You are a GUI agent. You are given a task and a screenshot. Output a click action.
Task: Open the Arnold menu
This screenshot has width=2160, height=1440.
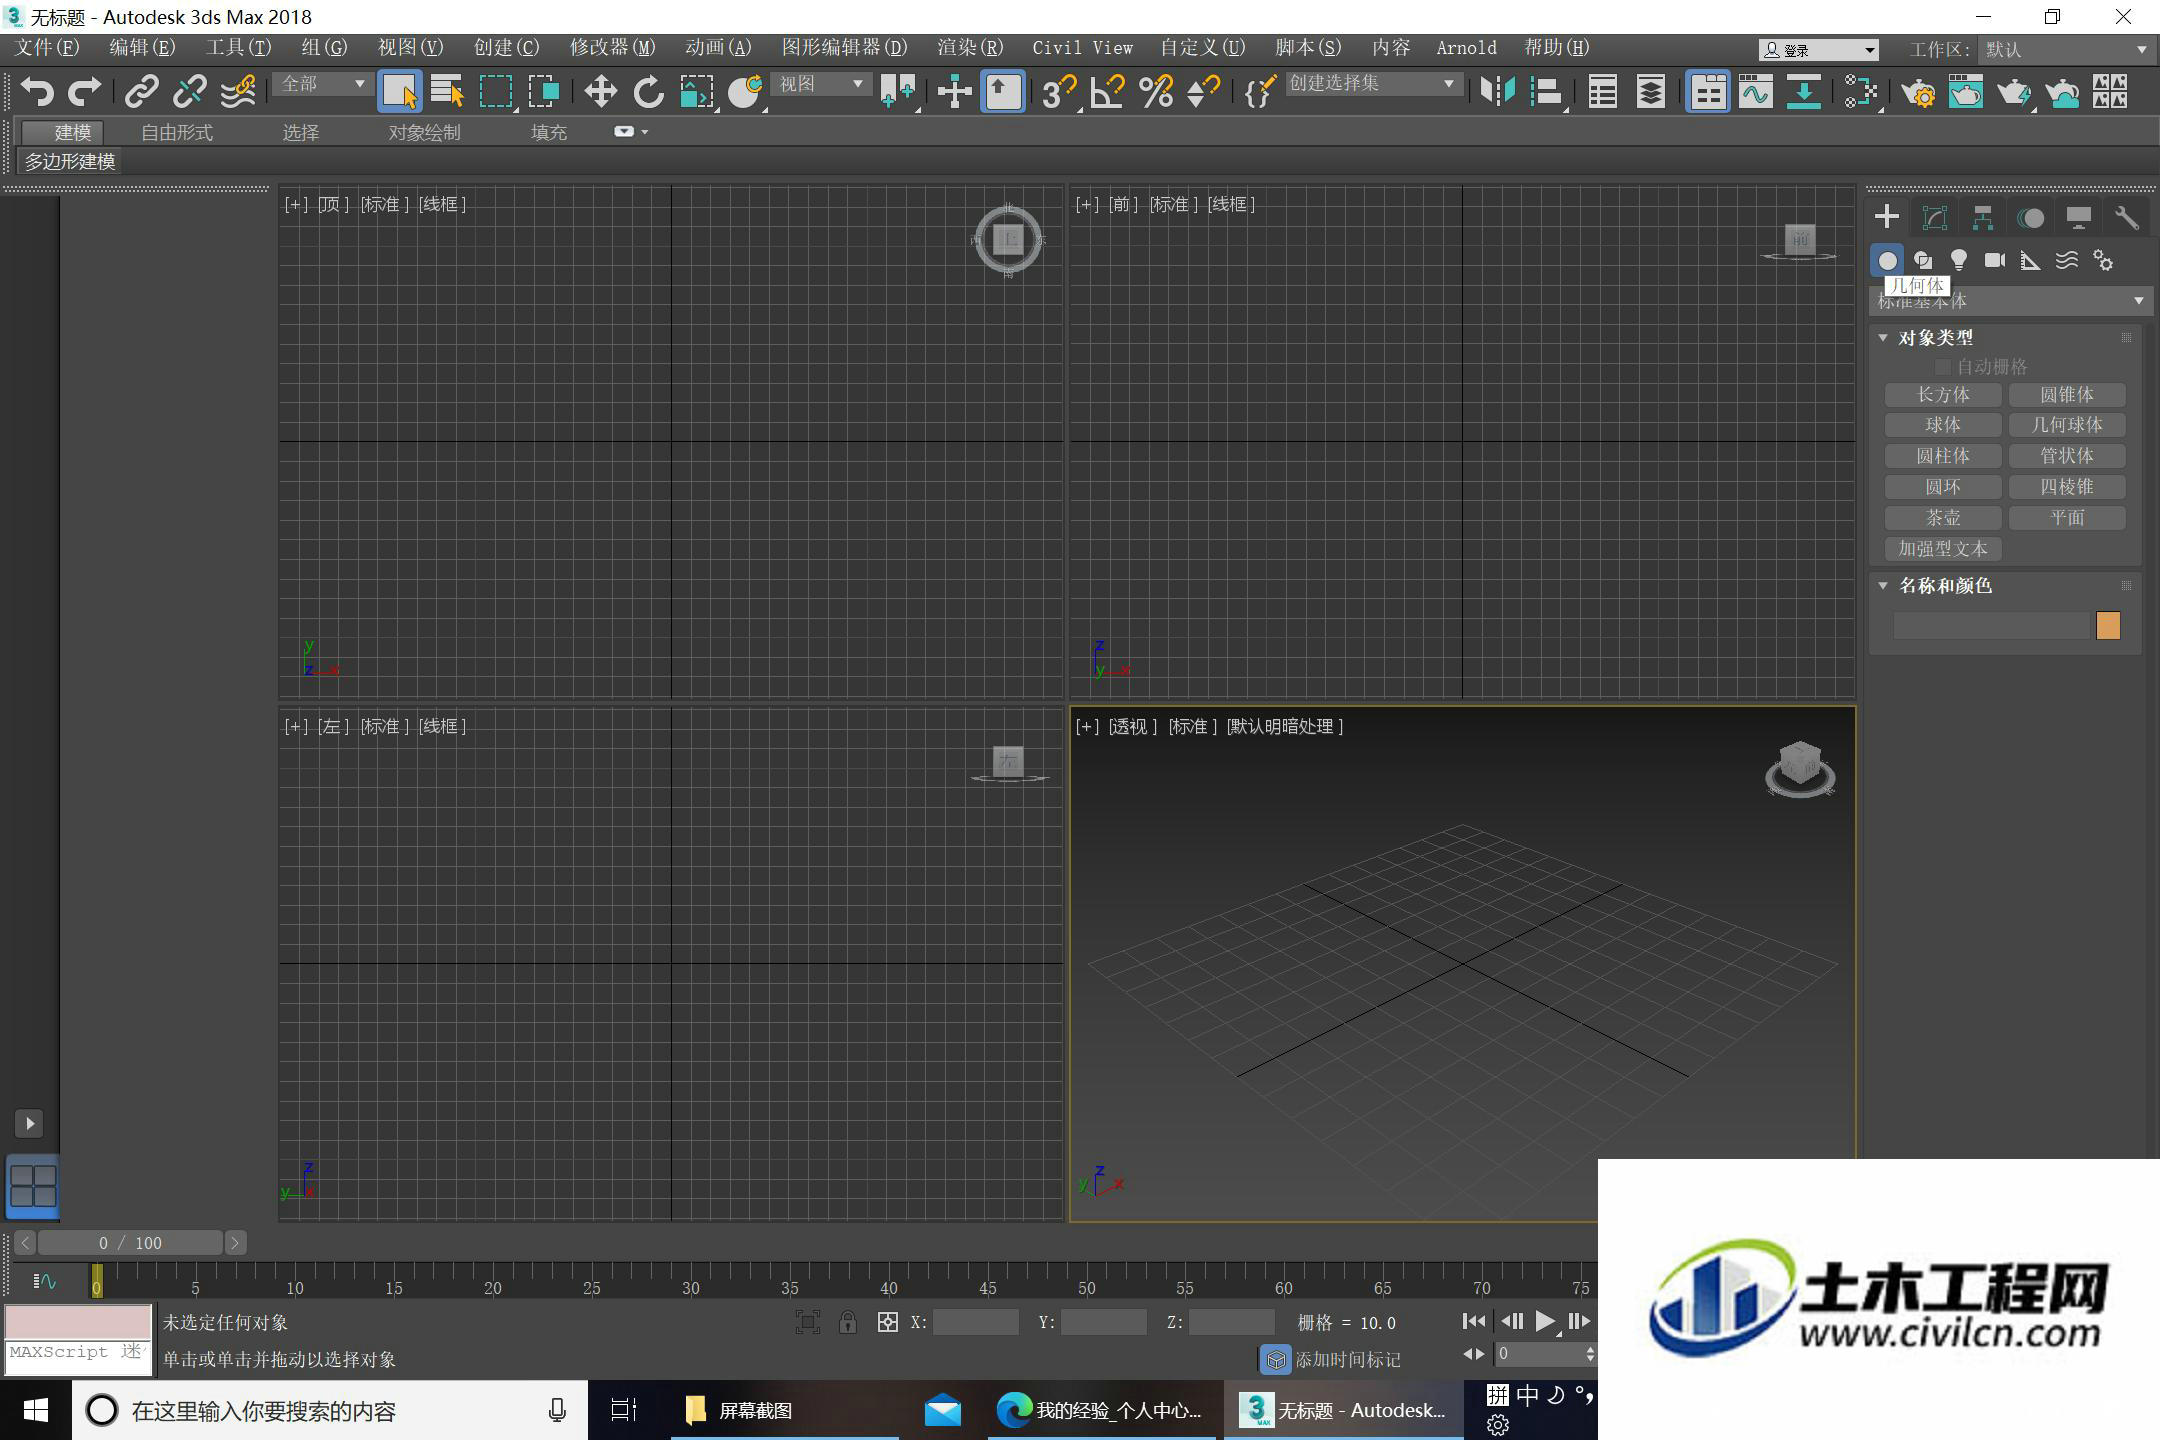tap(1466, 48)
